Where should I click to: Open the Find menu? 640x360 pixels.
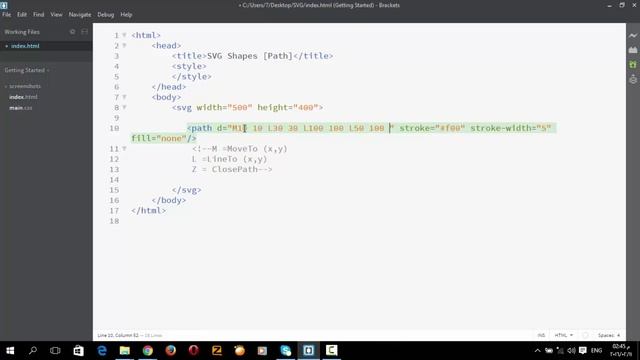[x=38, y=14]
